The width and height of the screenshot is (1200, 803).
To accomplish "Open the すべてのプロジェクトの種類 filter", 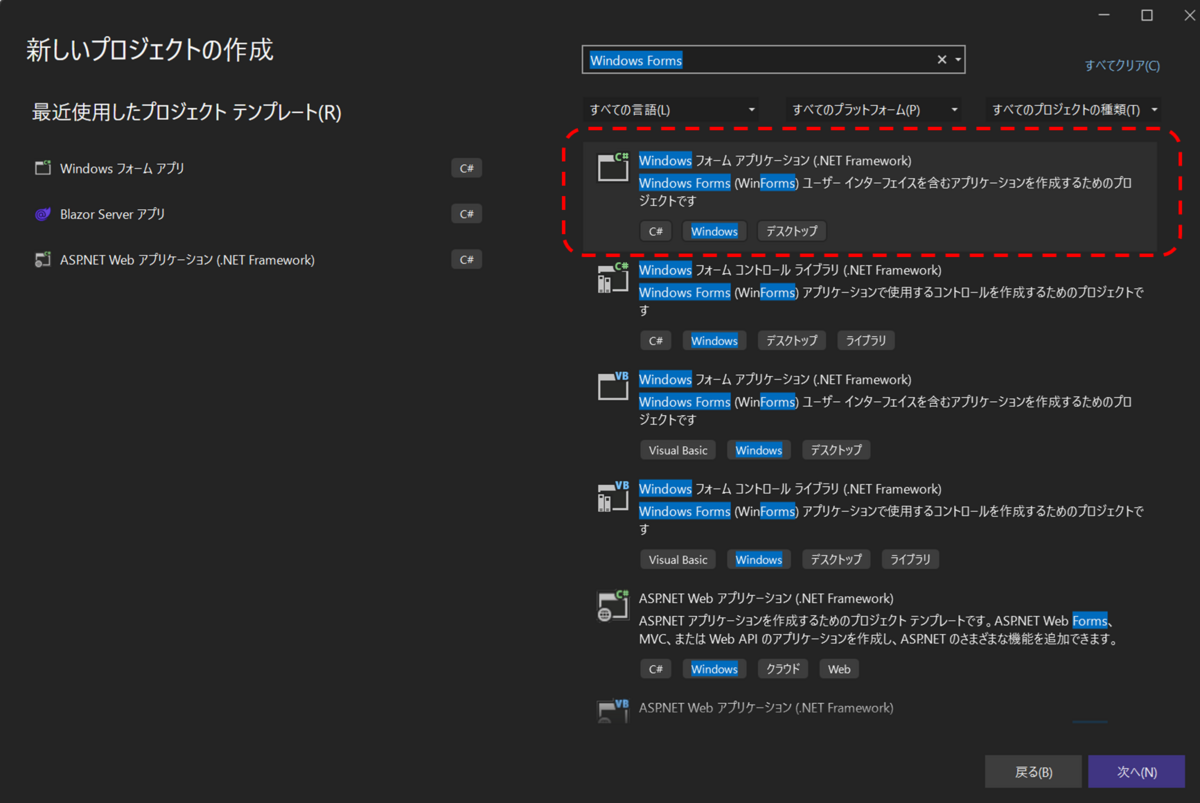I will 1075,110.
